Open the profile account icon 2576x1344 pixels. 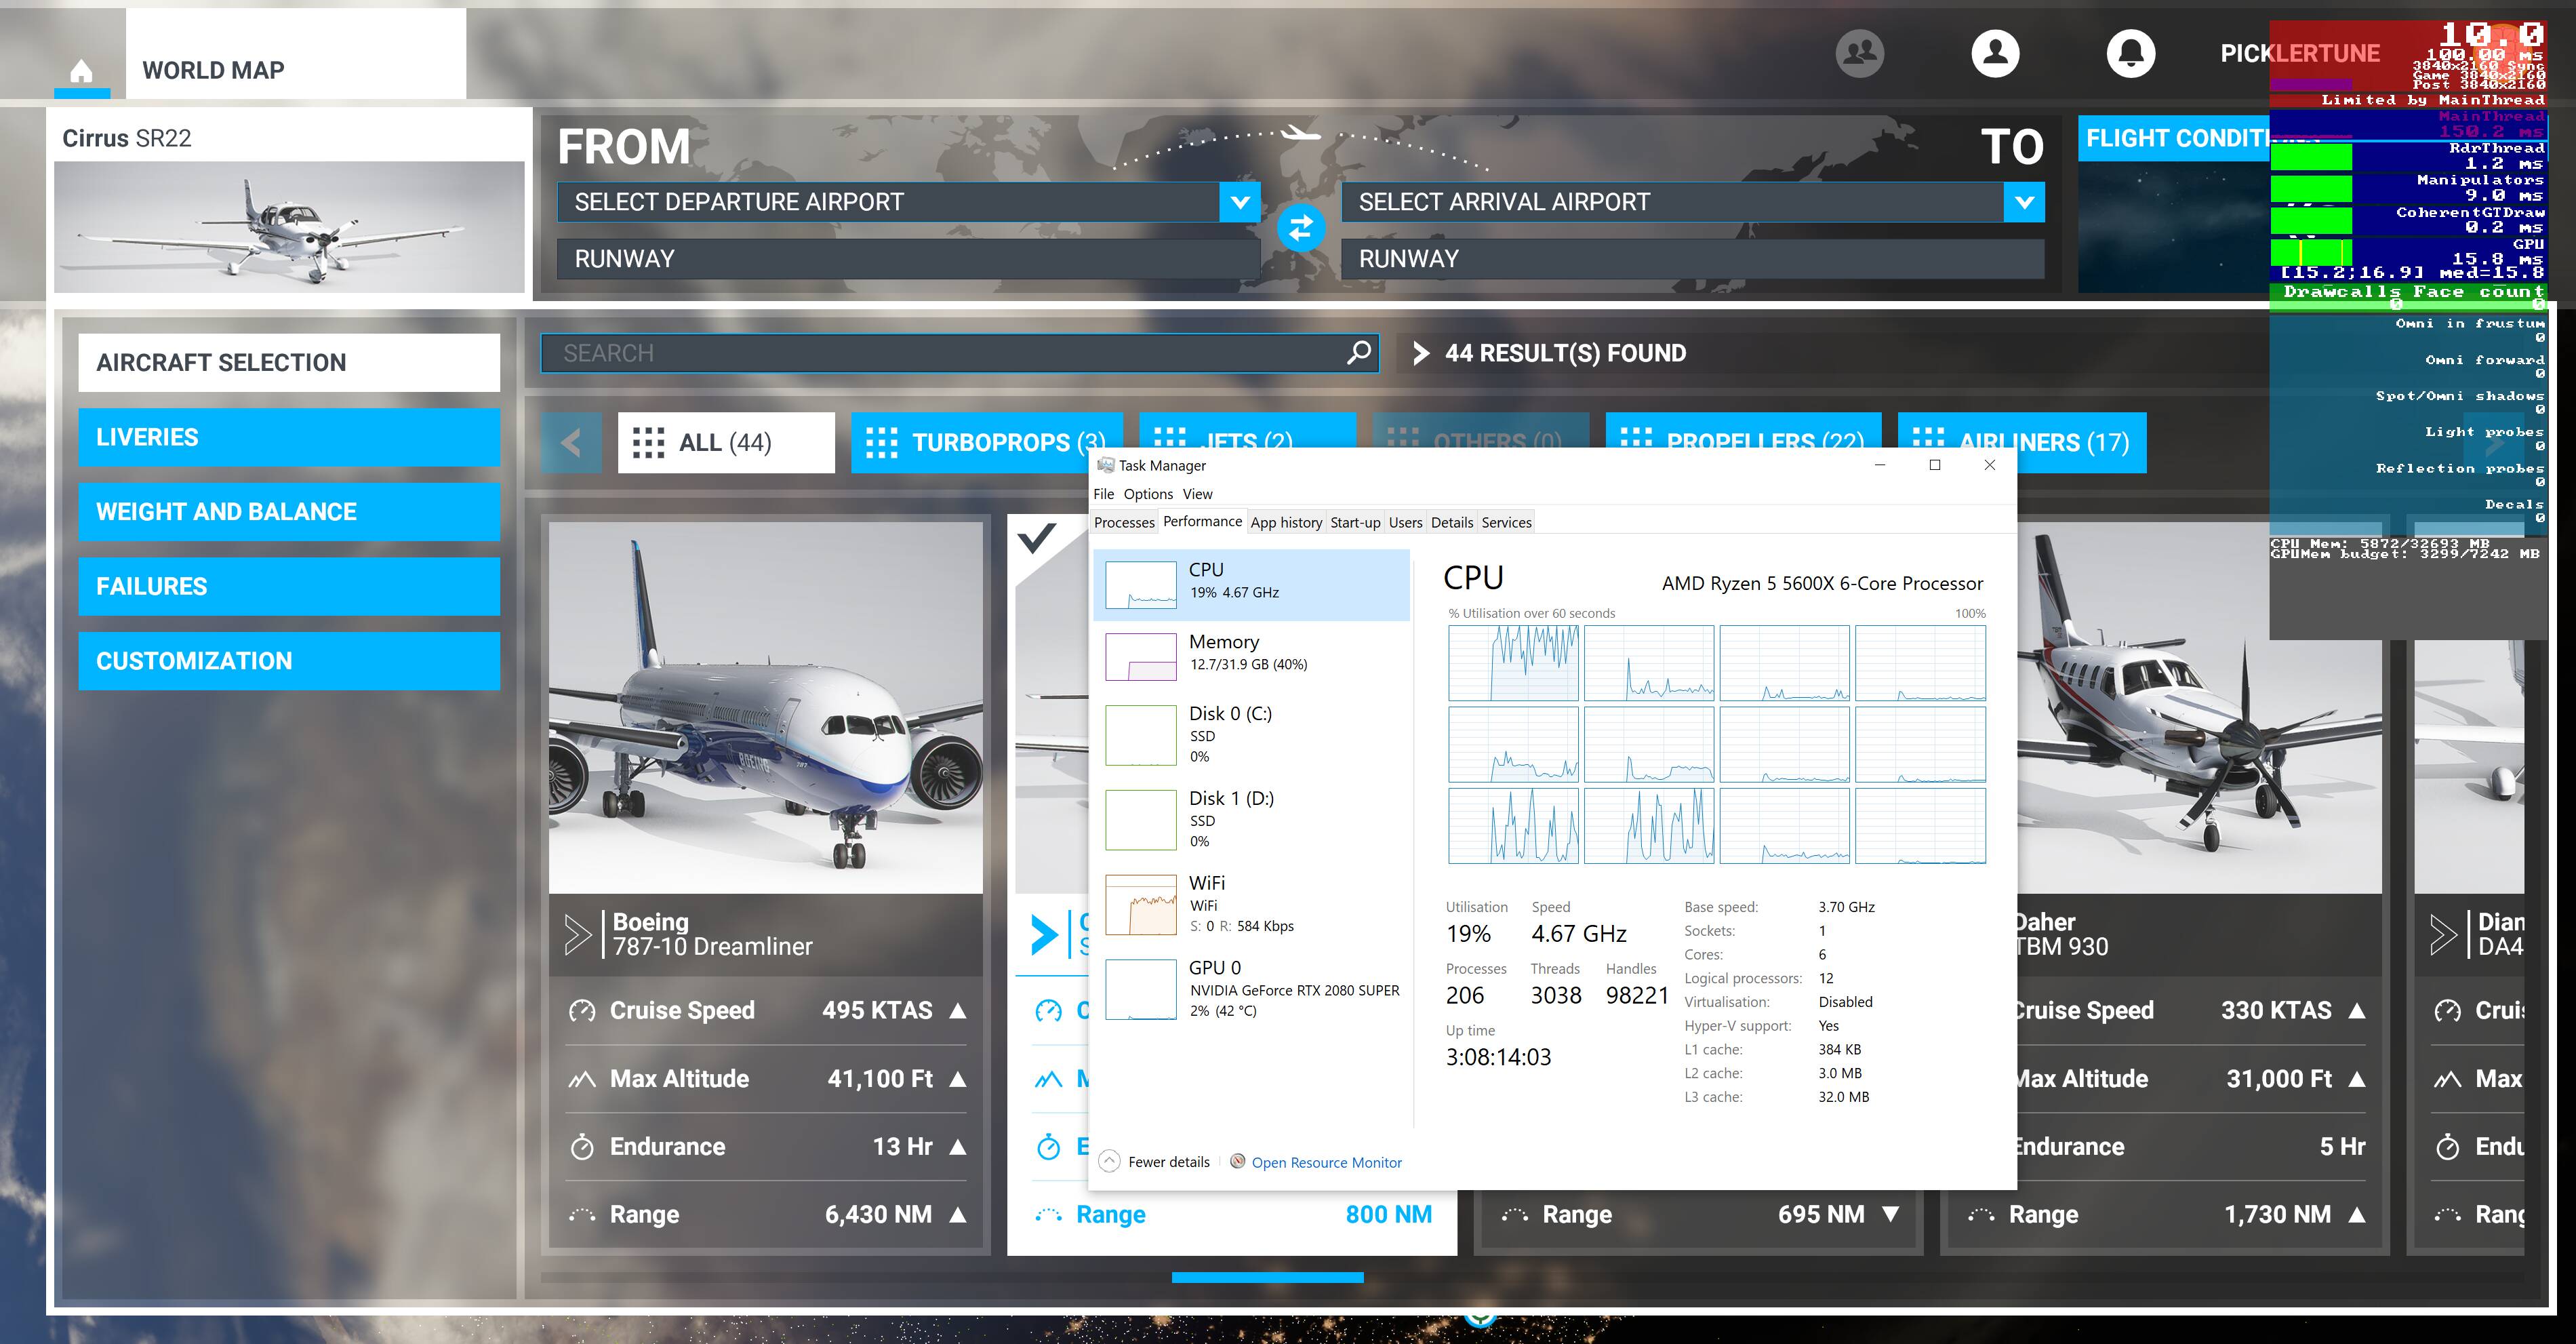click(x=1995, y=53)
